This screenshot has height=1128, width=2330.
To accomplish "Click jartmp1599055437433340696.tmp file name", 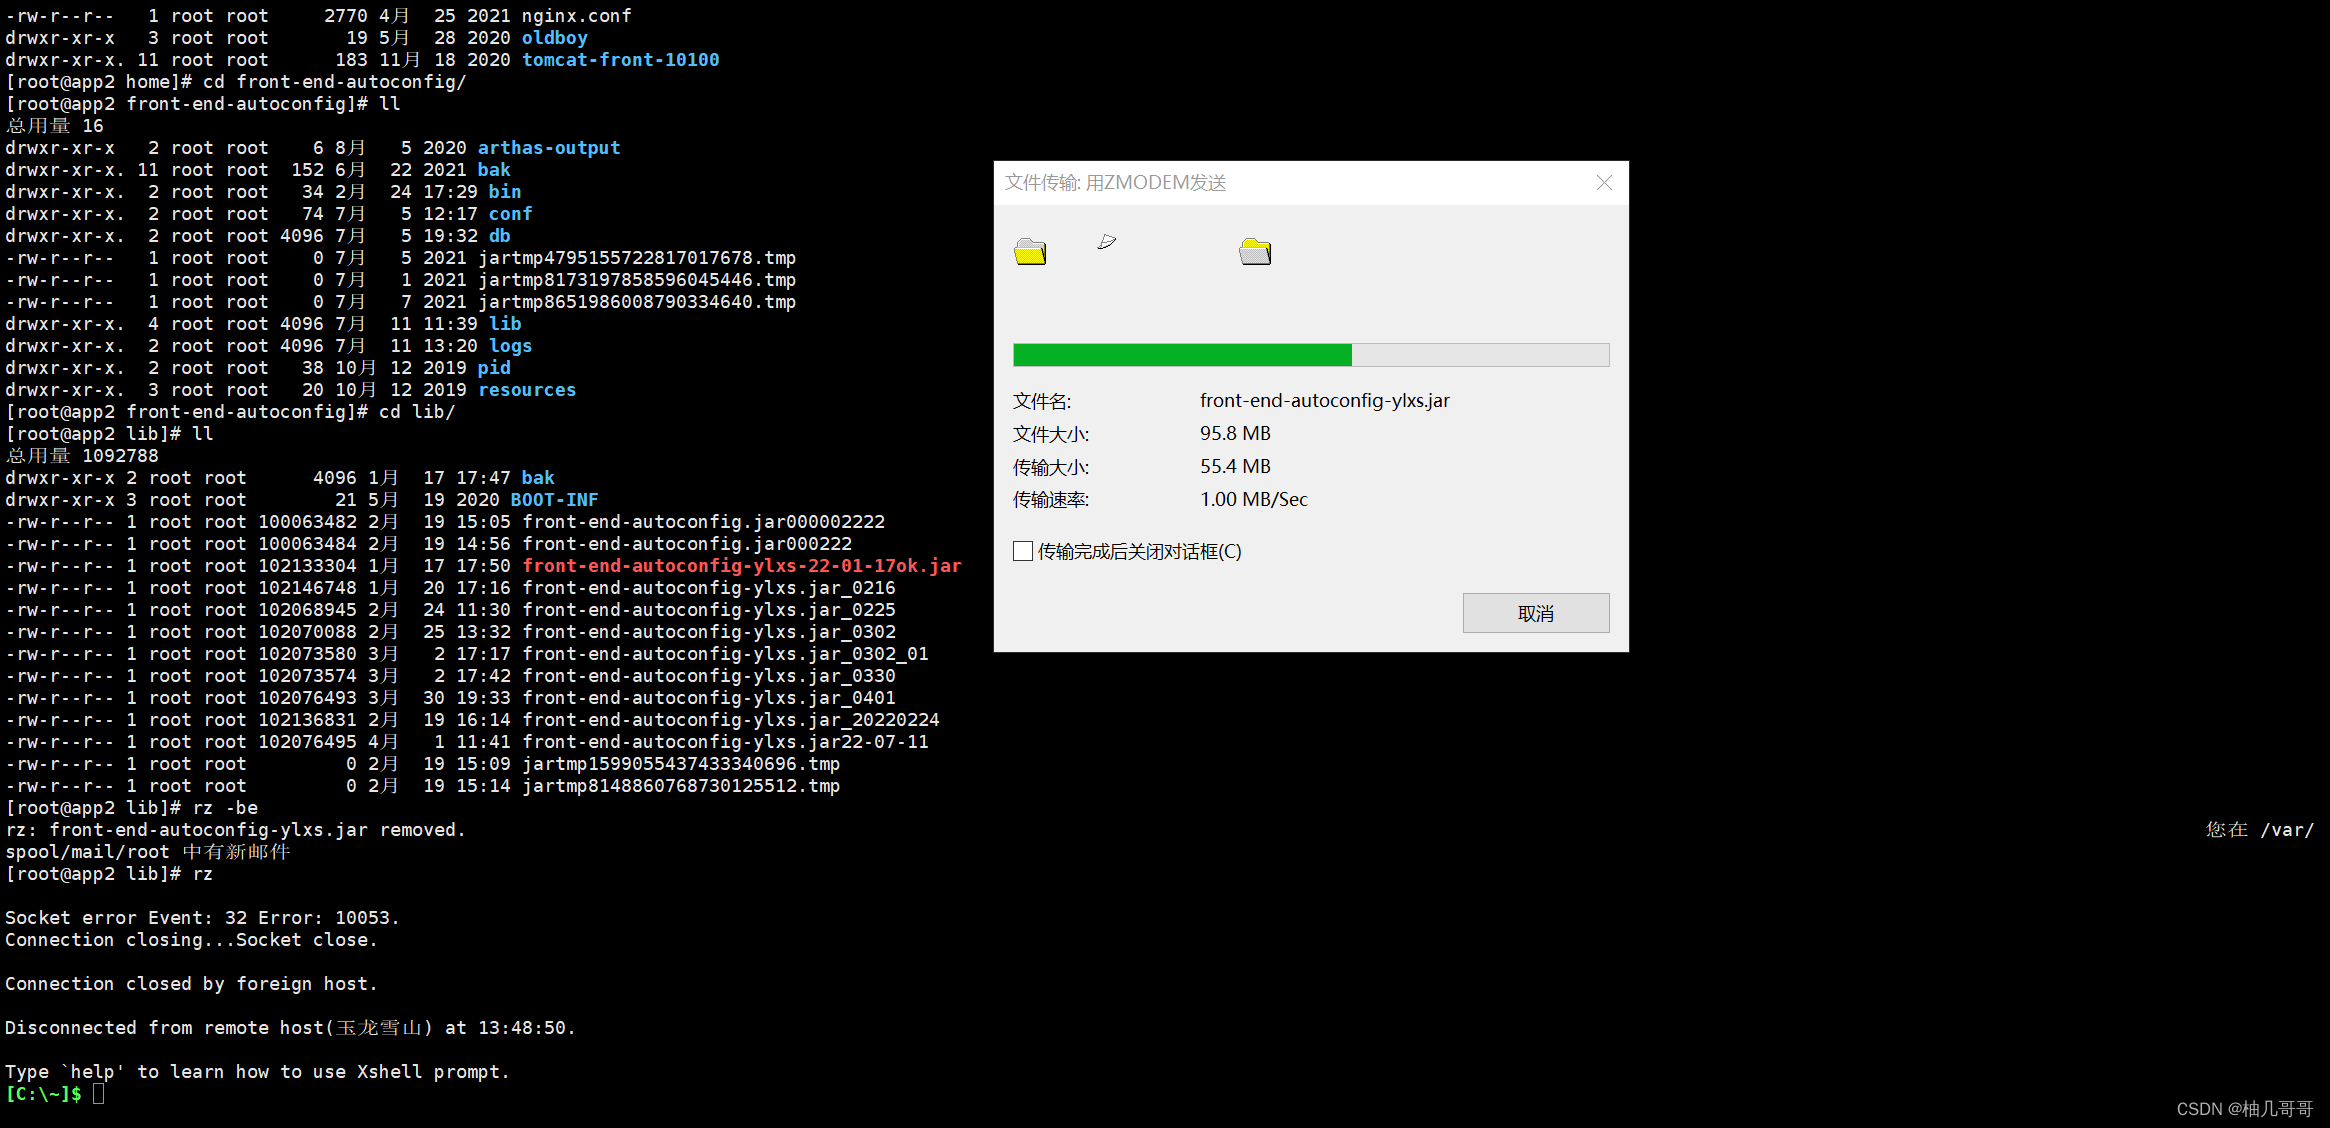I will [x=681, y=764].
